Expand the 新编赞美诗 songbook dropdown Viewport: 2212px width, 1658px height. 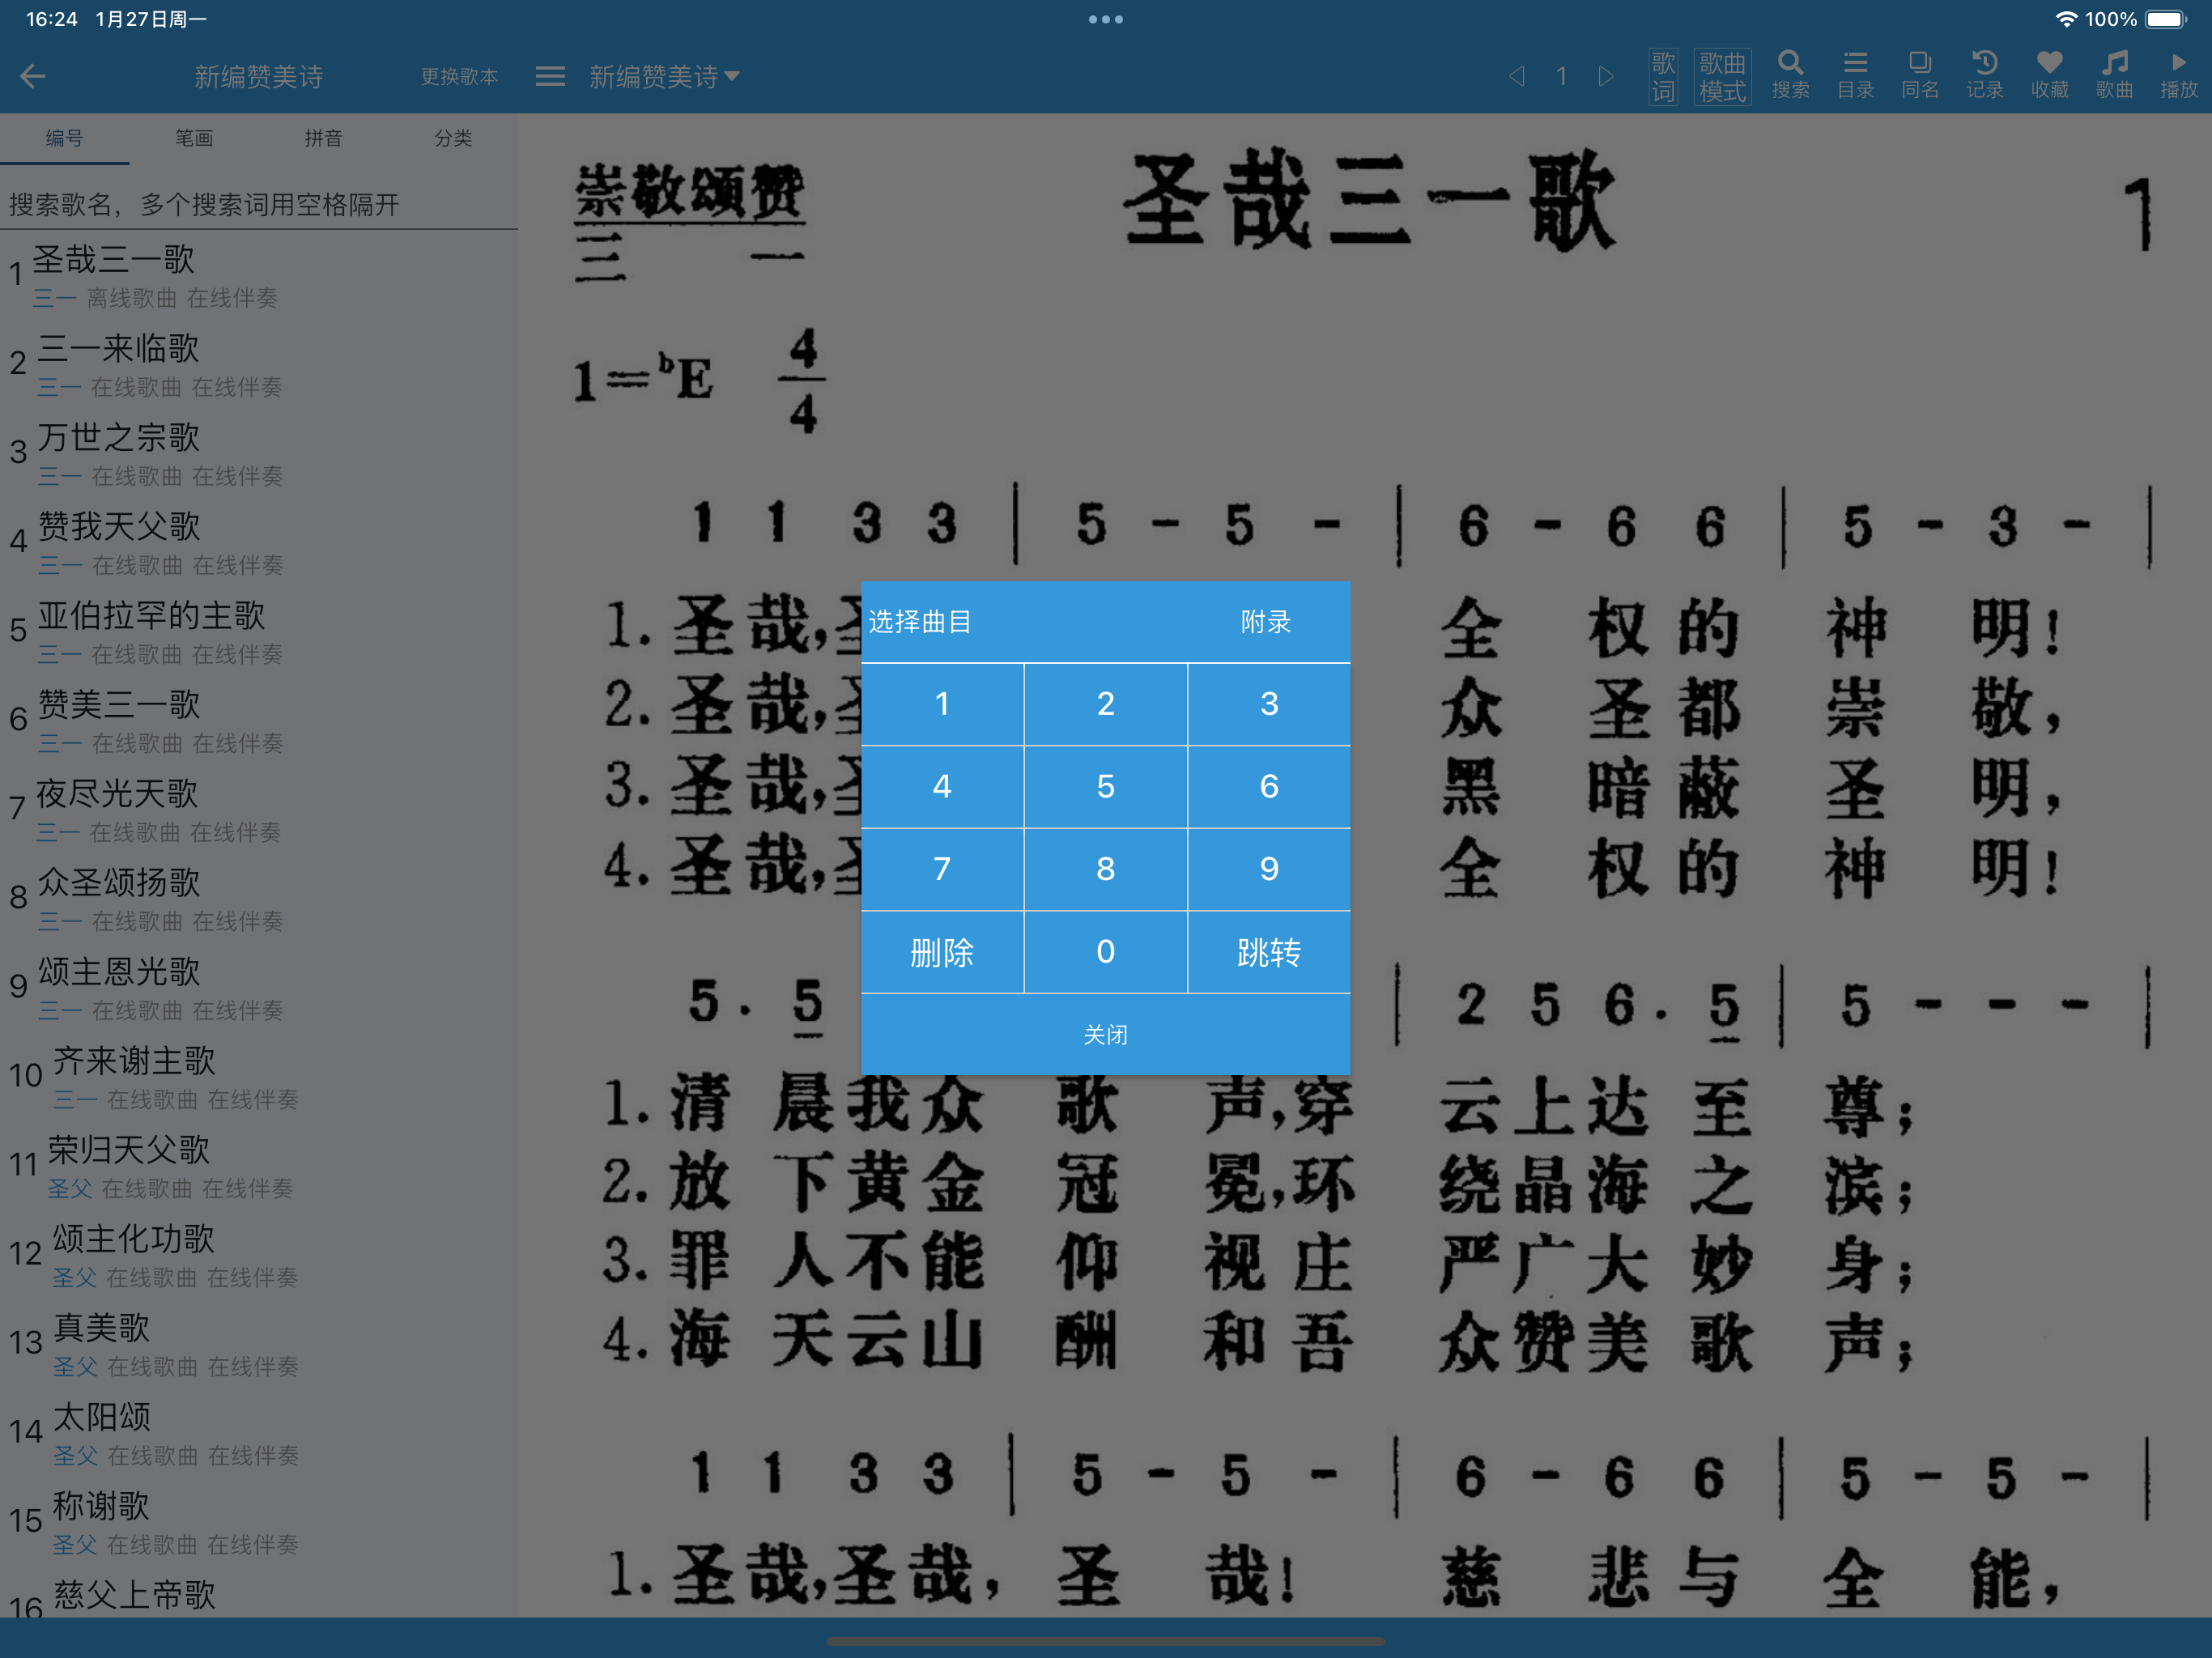click(x=664, y=76)
